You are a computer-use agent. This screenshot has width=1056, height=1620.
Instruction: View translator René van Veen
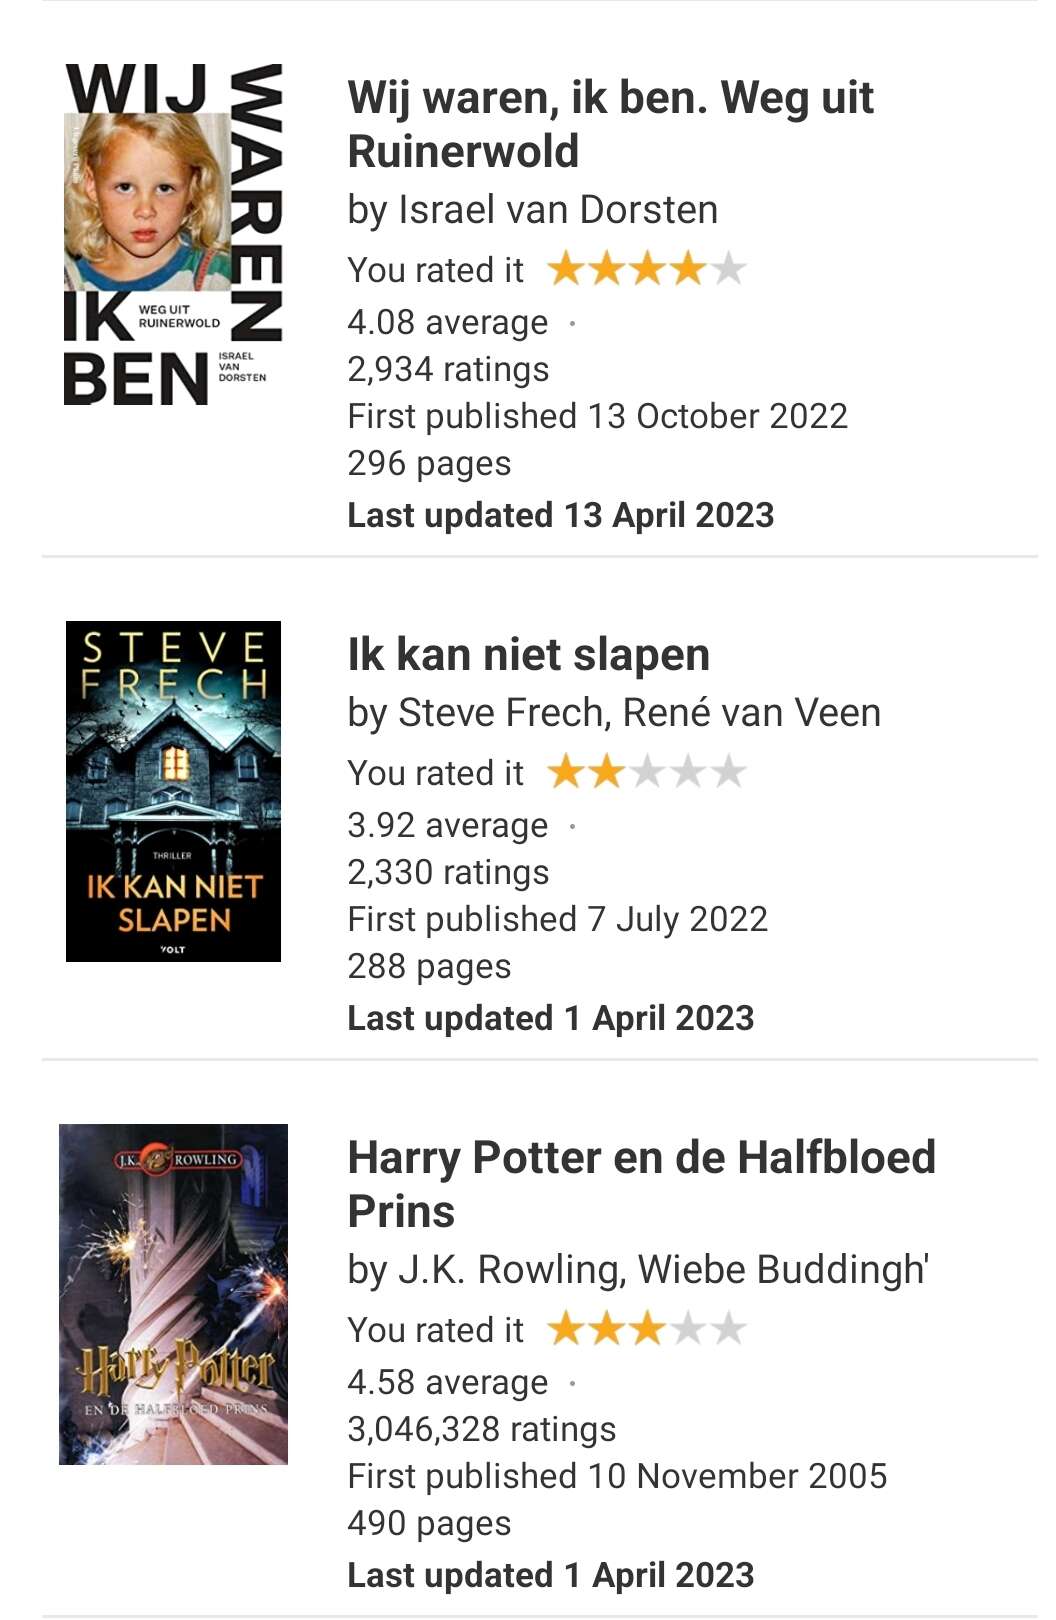click(752, 713)
